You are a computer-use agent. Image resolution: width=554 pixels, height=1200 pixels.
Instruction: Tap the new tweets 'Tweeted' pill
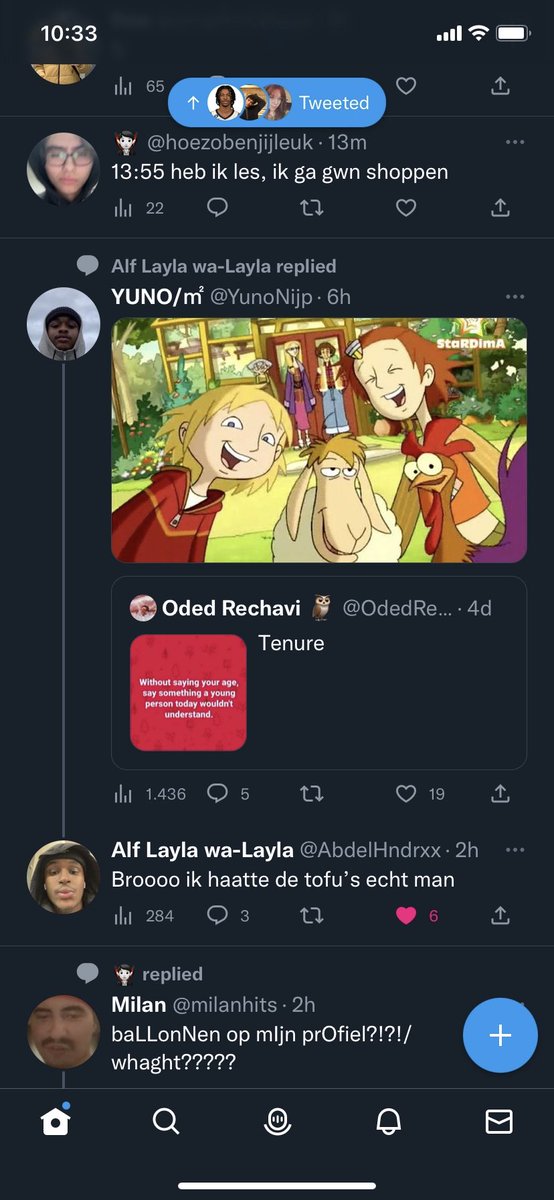click(277, 102)
